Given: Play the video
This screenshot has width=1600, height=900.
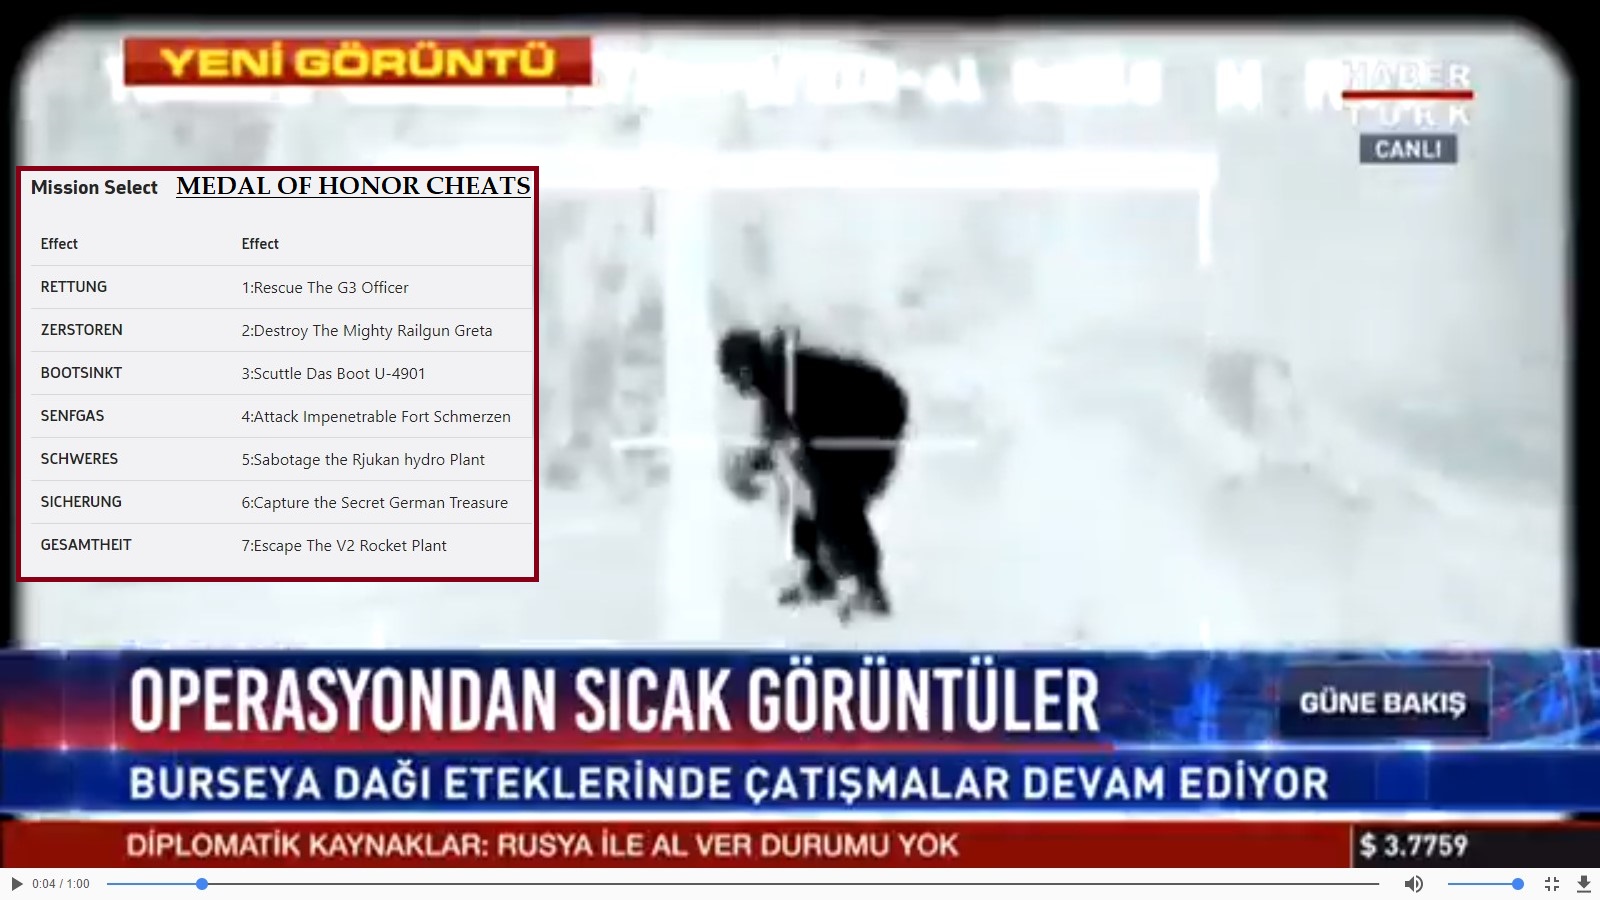Looking at the screenshot, I should pos(16,884).
